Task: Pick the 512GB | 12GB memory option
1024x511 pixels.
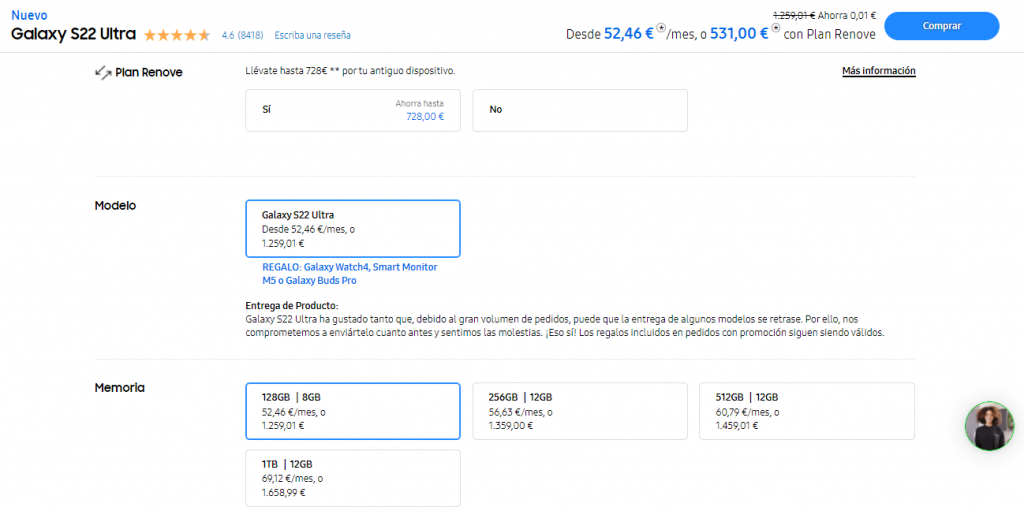Action: click(807, 411)
